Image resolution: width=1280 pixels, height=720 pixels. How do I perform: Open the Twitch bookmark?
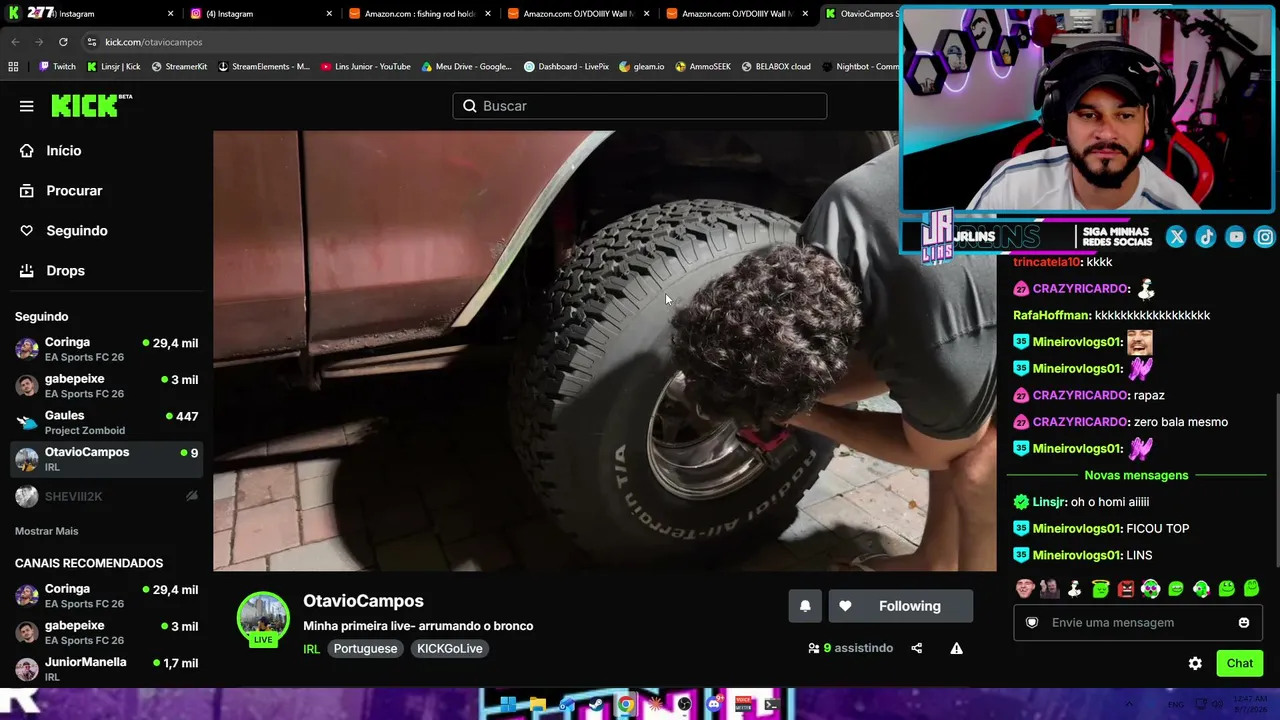[58, 67]
